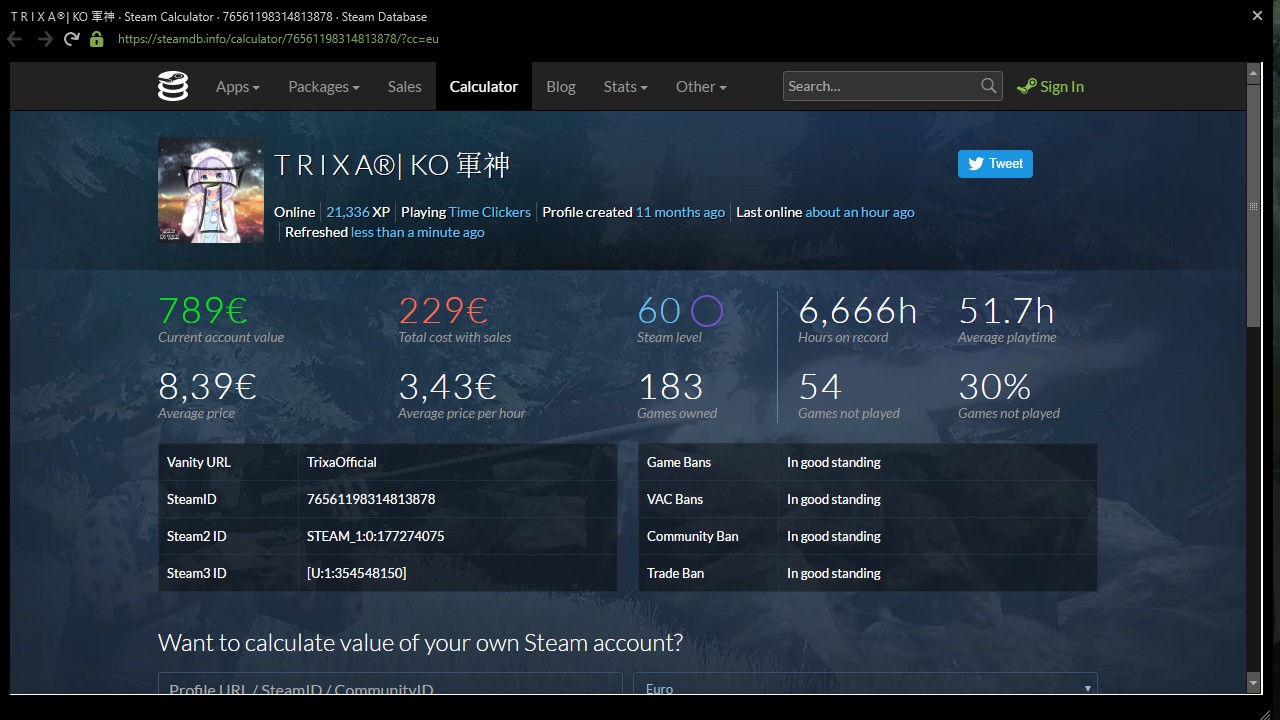
Task: Click the browser back arrow
Action: pos(16,38)
